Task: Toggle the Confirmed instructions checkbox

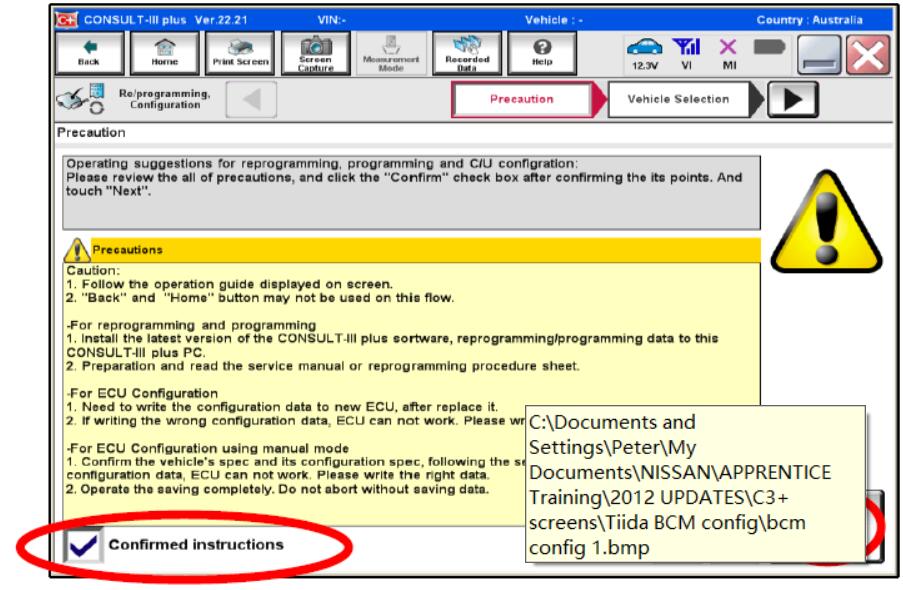Action: [84, 545]
